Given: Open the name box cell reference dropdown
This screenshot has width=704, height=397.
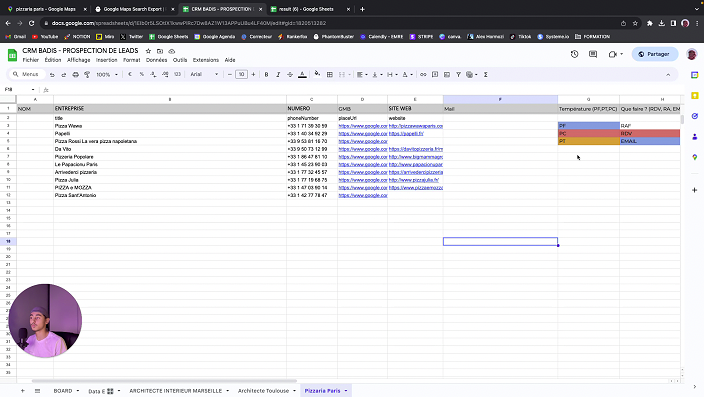Looking at the screenshot, I should pyautogui.click(x=33, y=89).
